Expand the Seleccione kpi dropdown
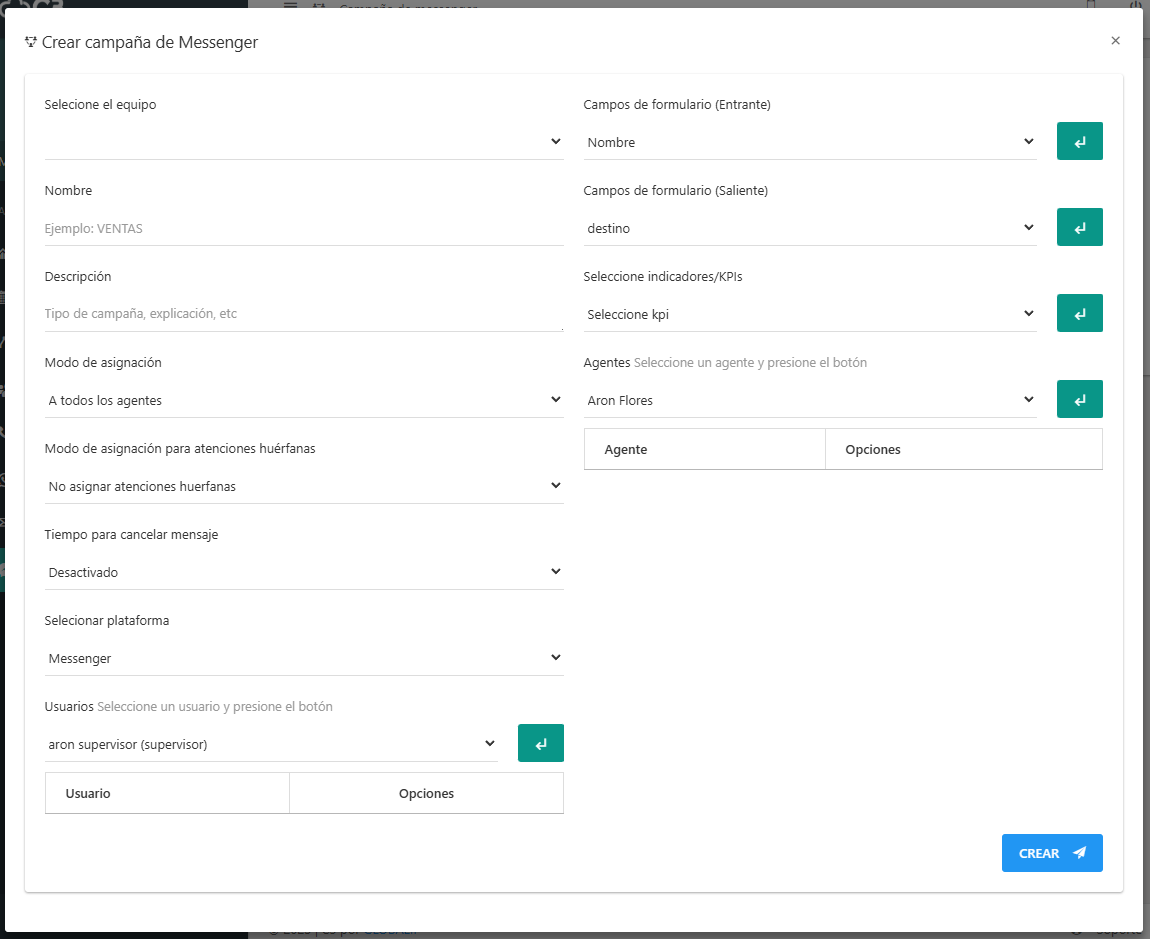 coord(810,314)
